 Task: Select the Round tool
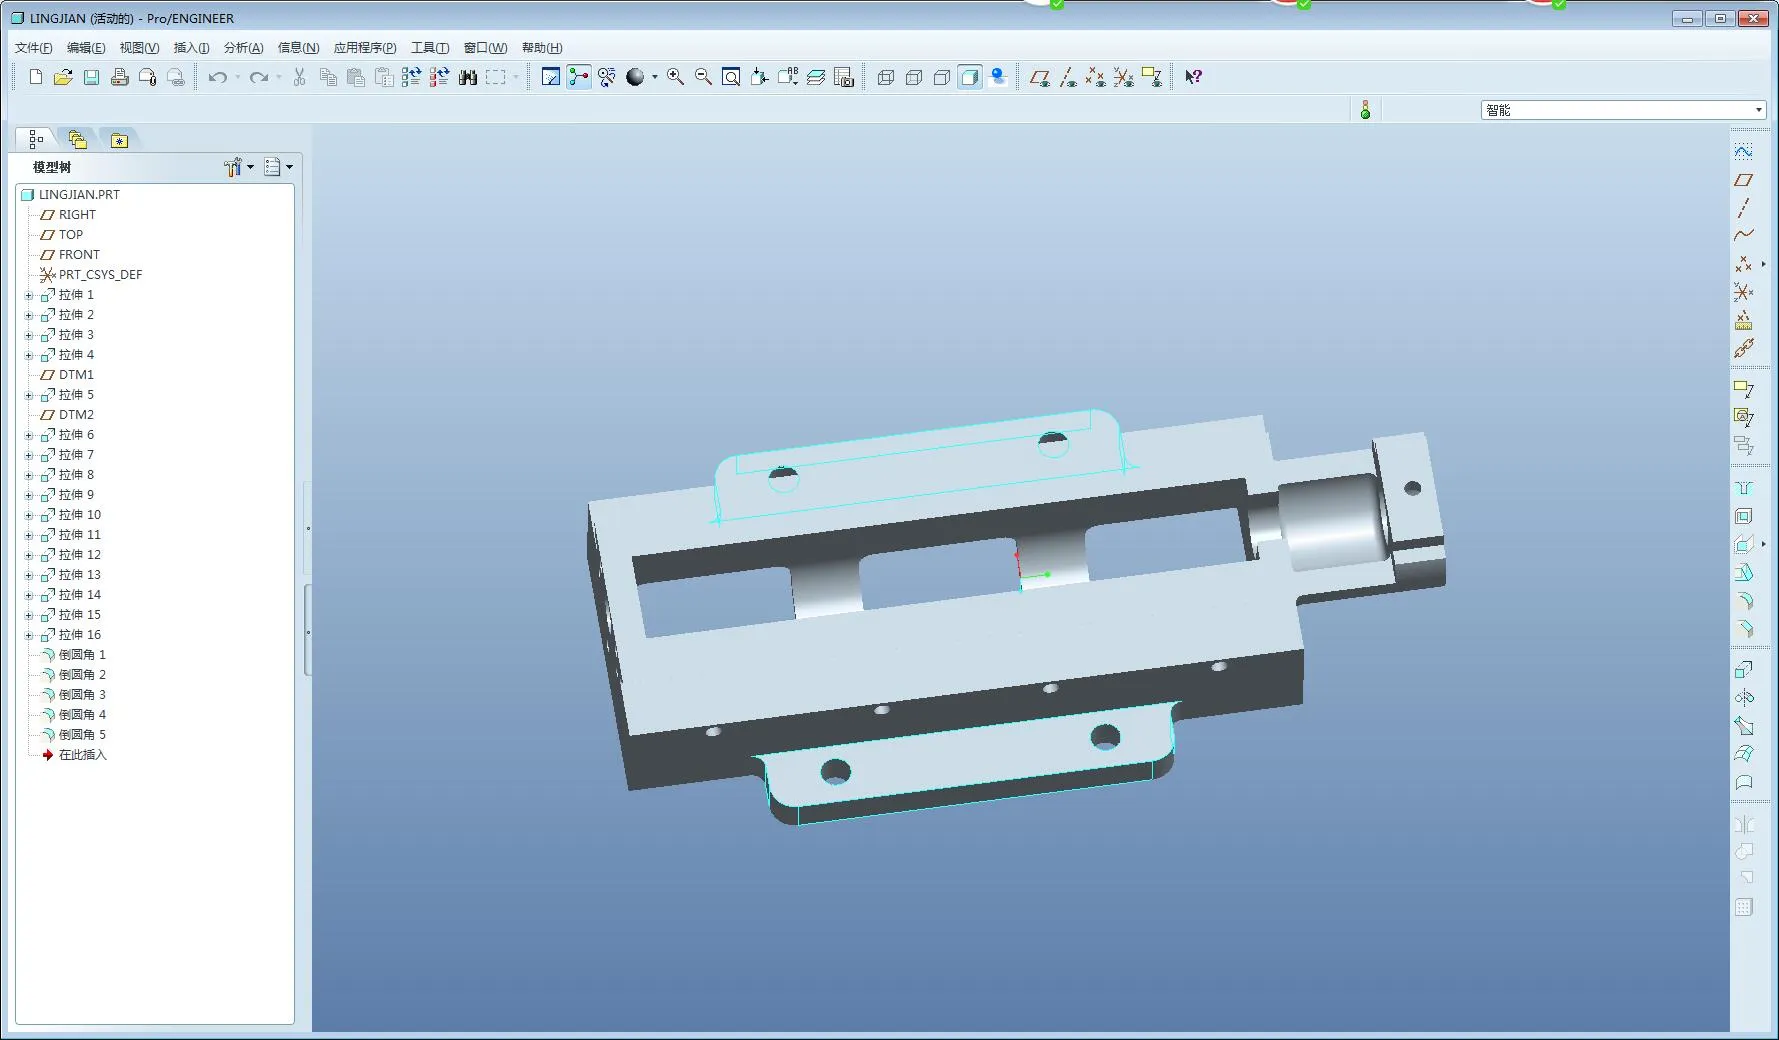(1743, 601)
